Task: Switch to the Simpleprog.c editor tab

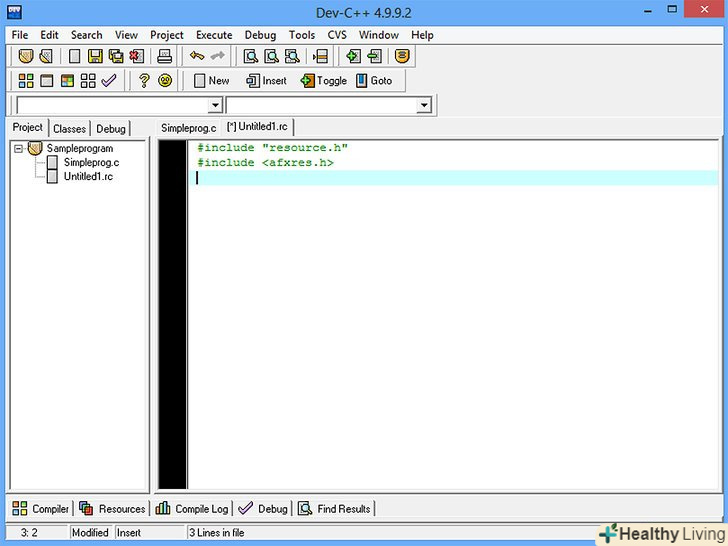Action: [188, 128]
